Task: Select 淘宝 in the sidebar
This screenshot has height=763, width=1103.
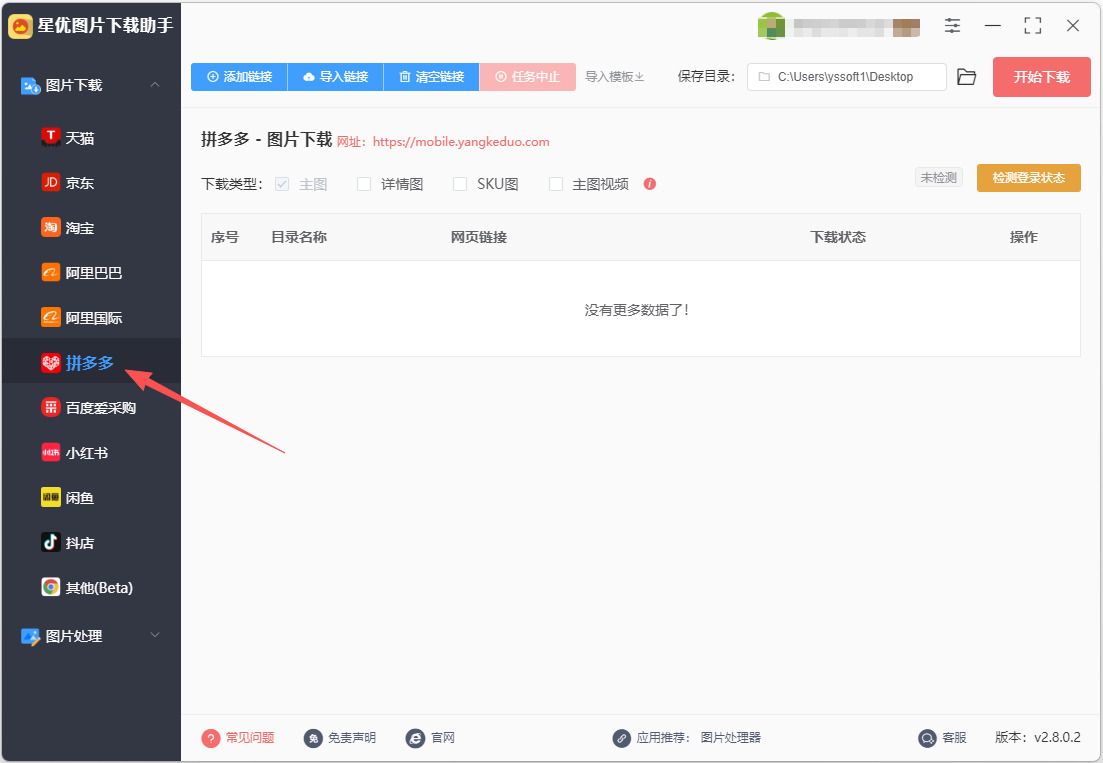Action: tap(91, 228)
